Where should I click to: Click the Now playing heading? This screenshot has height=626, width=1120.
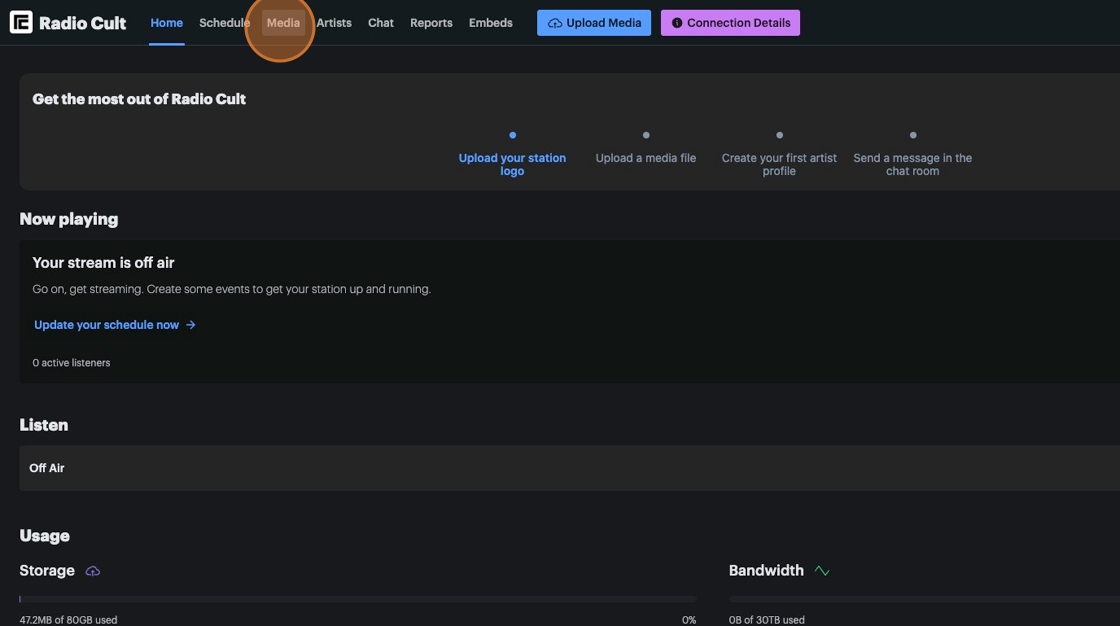(x=69, y=219)
